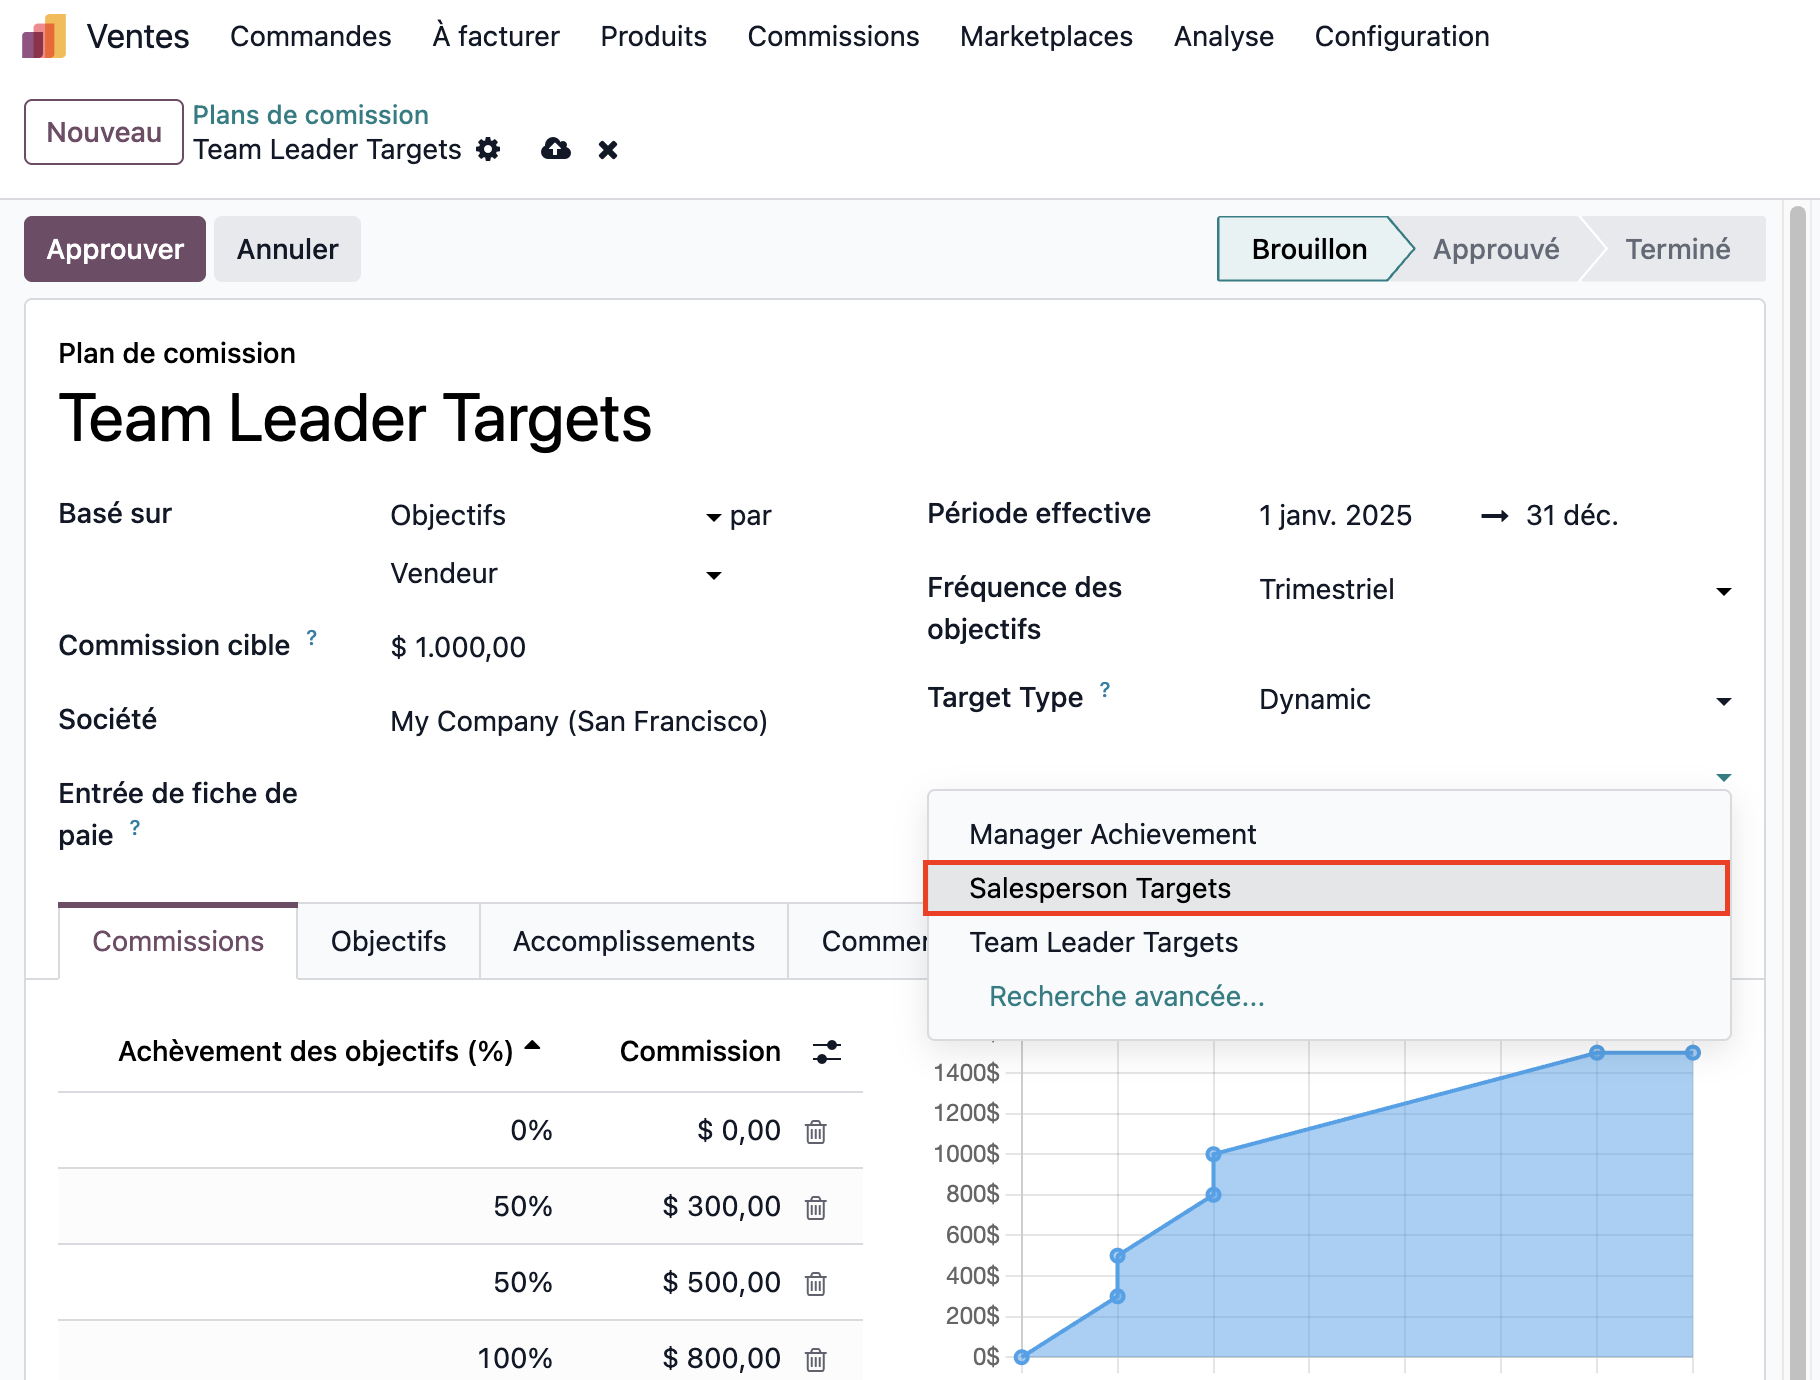The width and height of the screenshot is (1820, 1380).
Task: Click the $ 500,00 commission cell
Action: pos(722,1283)
